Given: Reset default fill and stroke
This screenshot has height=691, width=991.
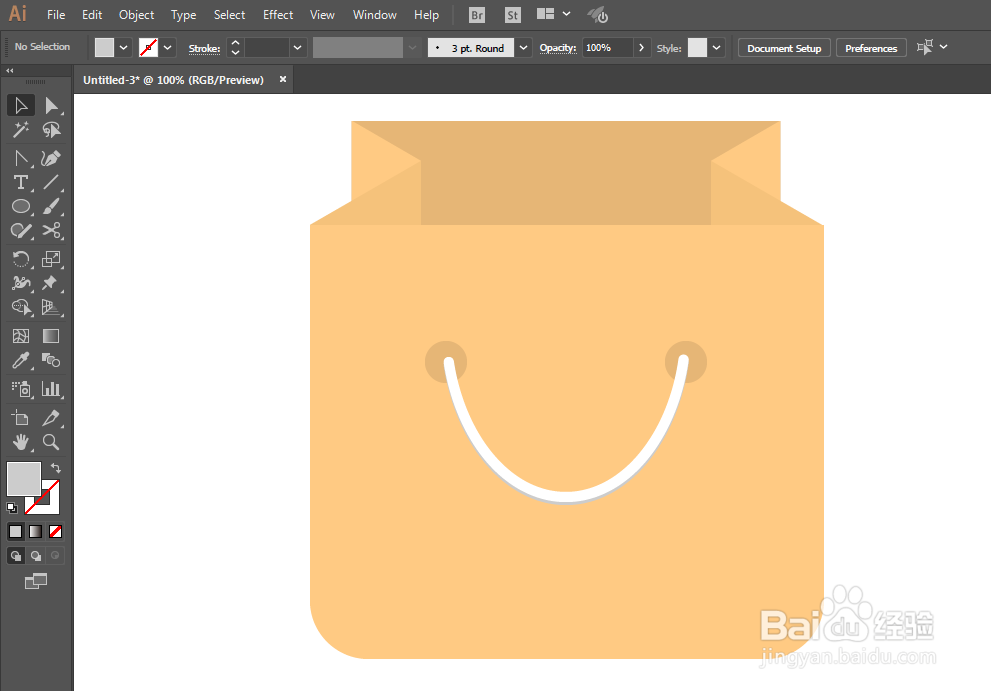Looking at the screenshot, I should (12, 507).
